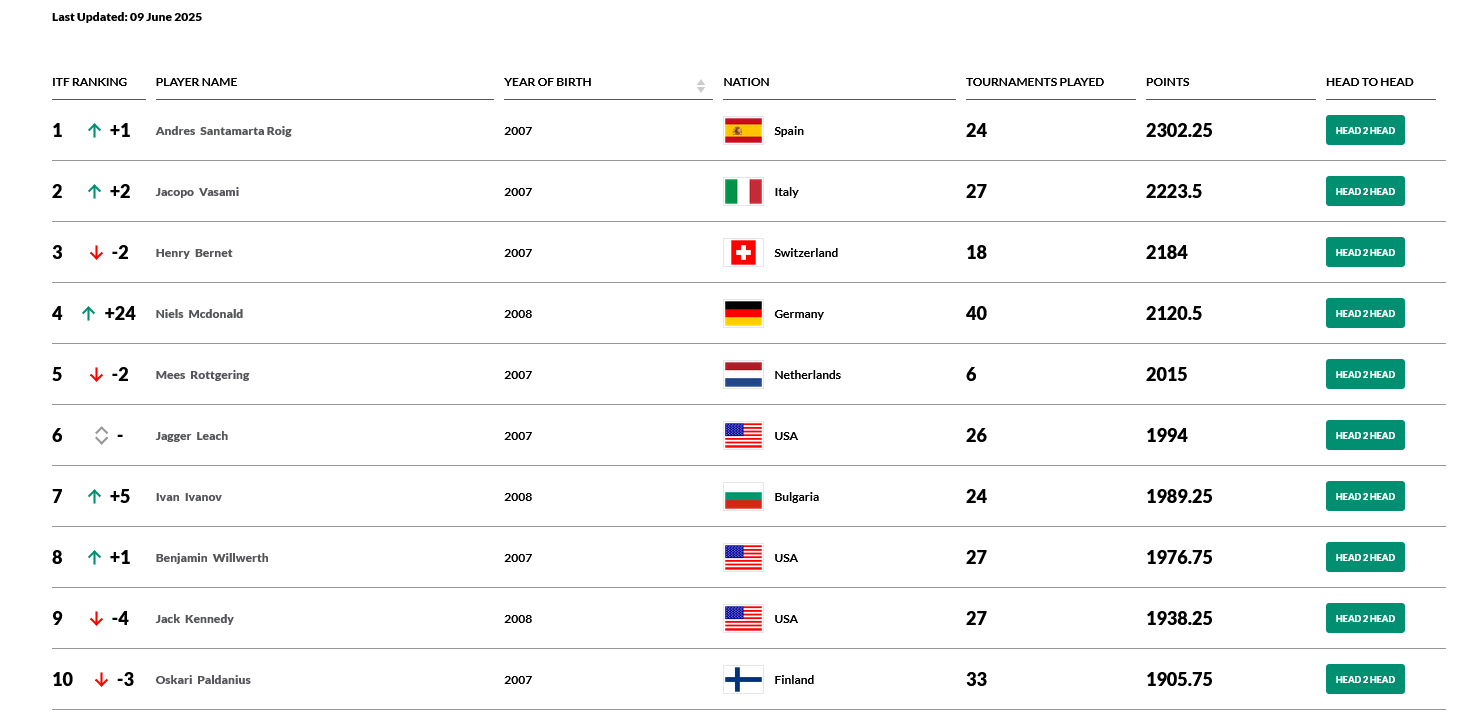The image size is (1462, 718).
Task: Open Head 2 Head for Ivan Ivanov
Action: click(x=1365, y=497)
